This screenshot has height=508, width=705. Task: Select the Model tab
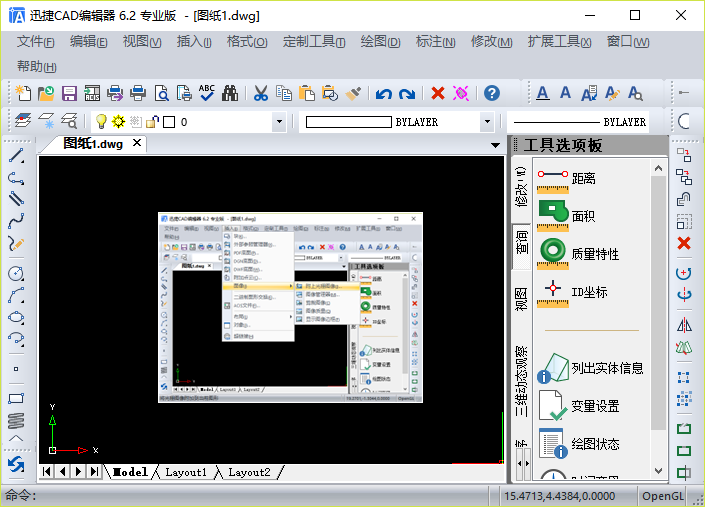130,472
